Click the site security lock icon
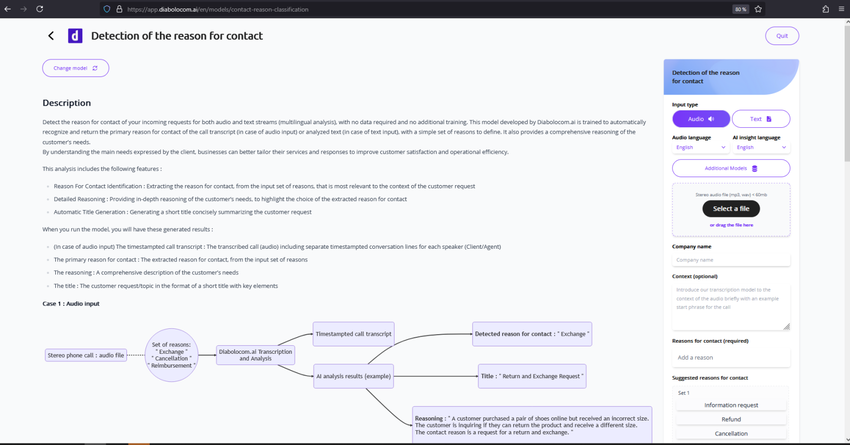The image size is (850, 445). click(x=119, y=9)
